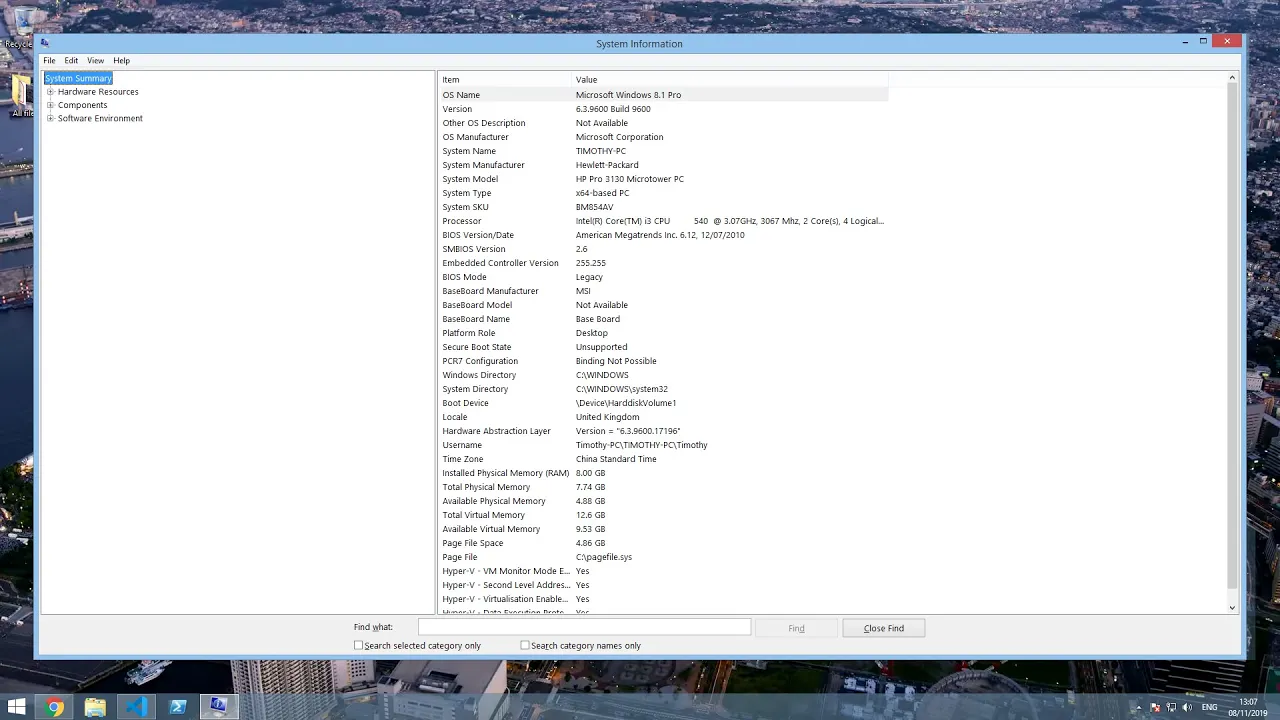Screen dimensions: 1280x720
Task: Select the Platform Role Desktop row
Action: (x=663, y=333)
